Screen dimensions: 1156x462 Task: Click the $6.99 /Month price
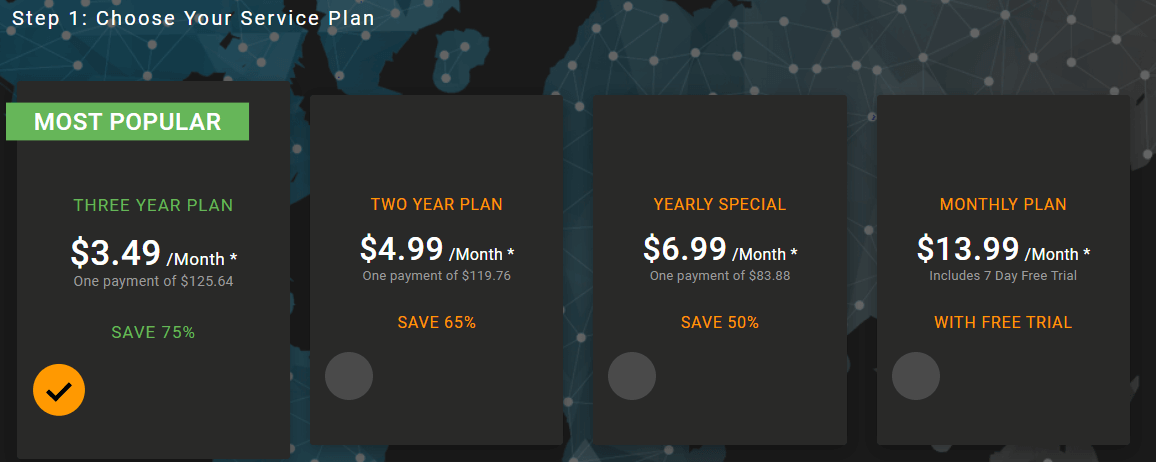click(720, 248)
